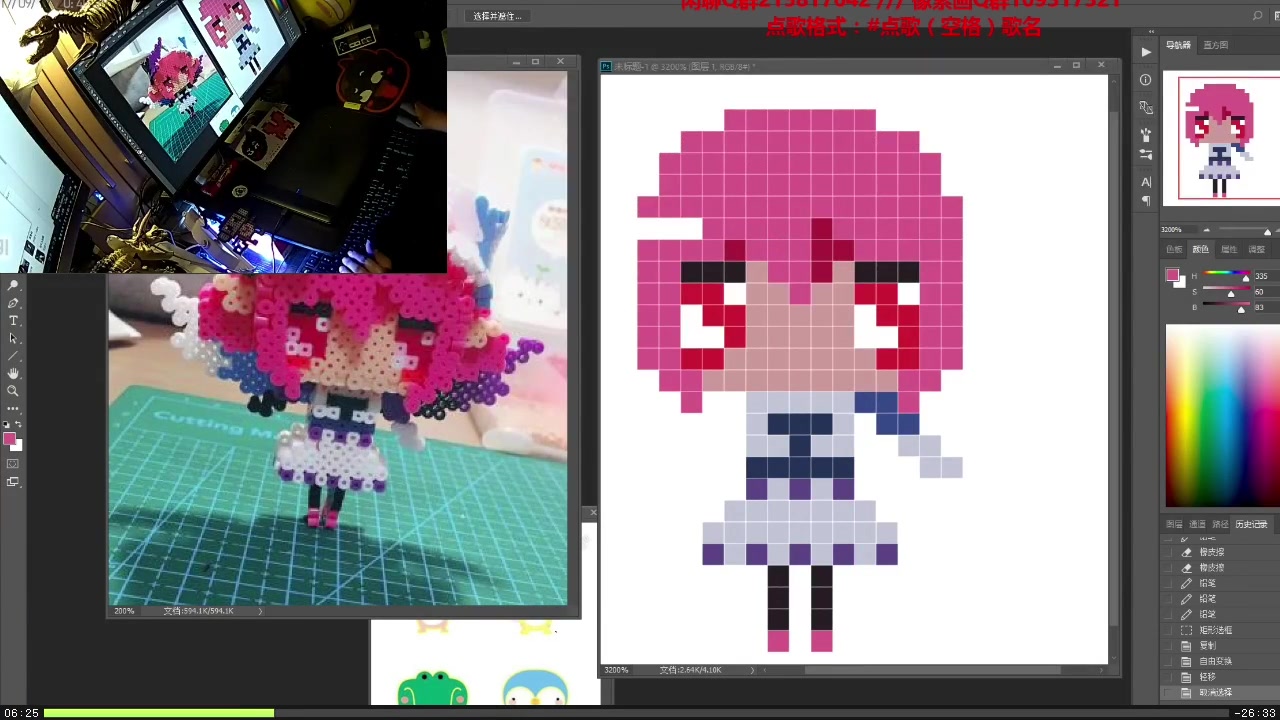1280x720 pixels.
Task: Switch to the 颜色 (Color) tab
Action: (1200, 249)
